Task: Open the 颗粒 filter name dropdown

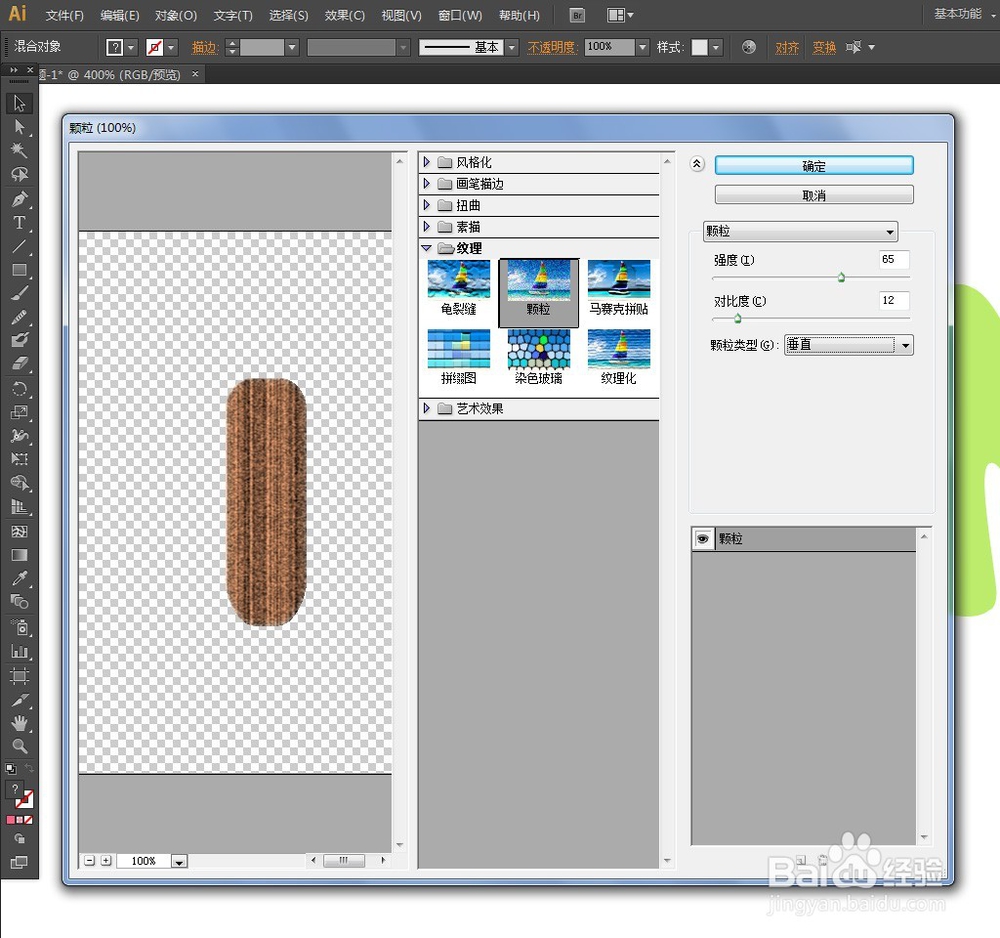Action: point(800,231)
